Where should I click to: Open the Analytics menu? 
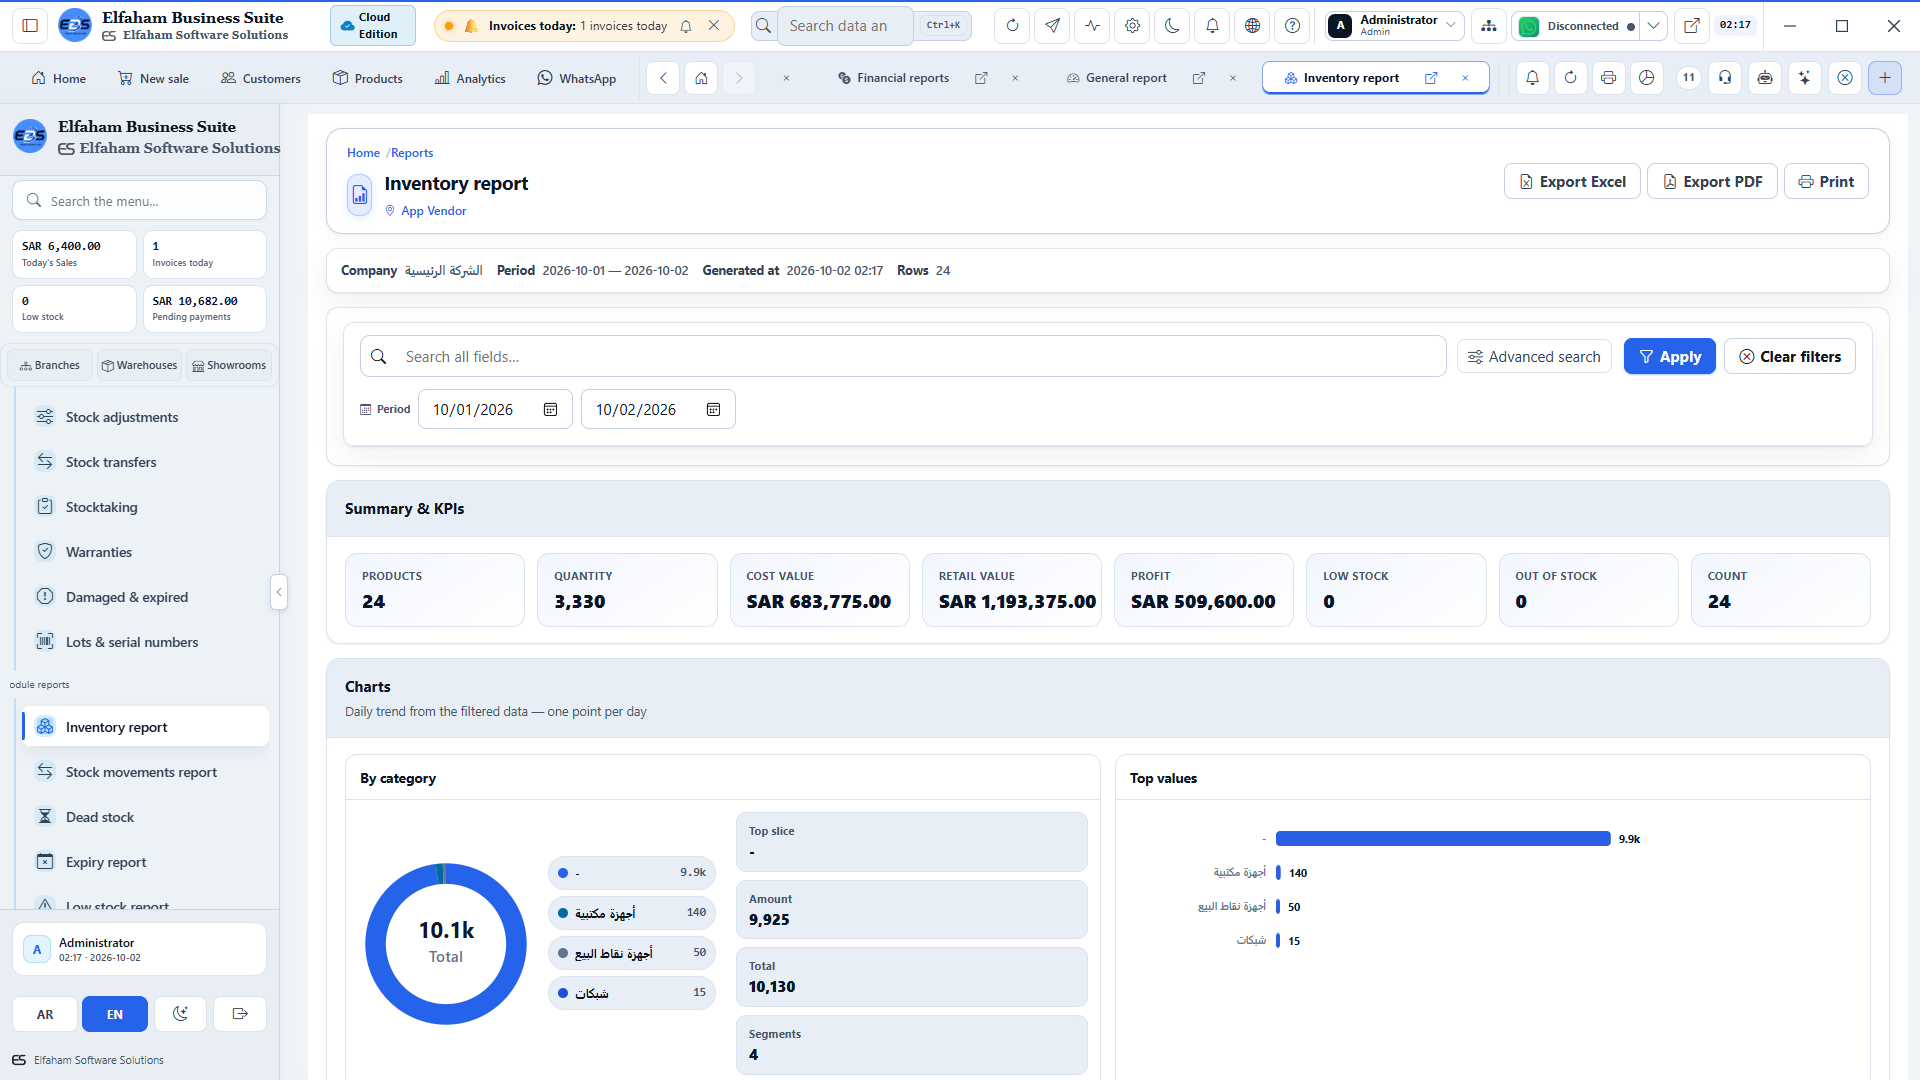(x=470, y=78)
